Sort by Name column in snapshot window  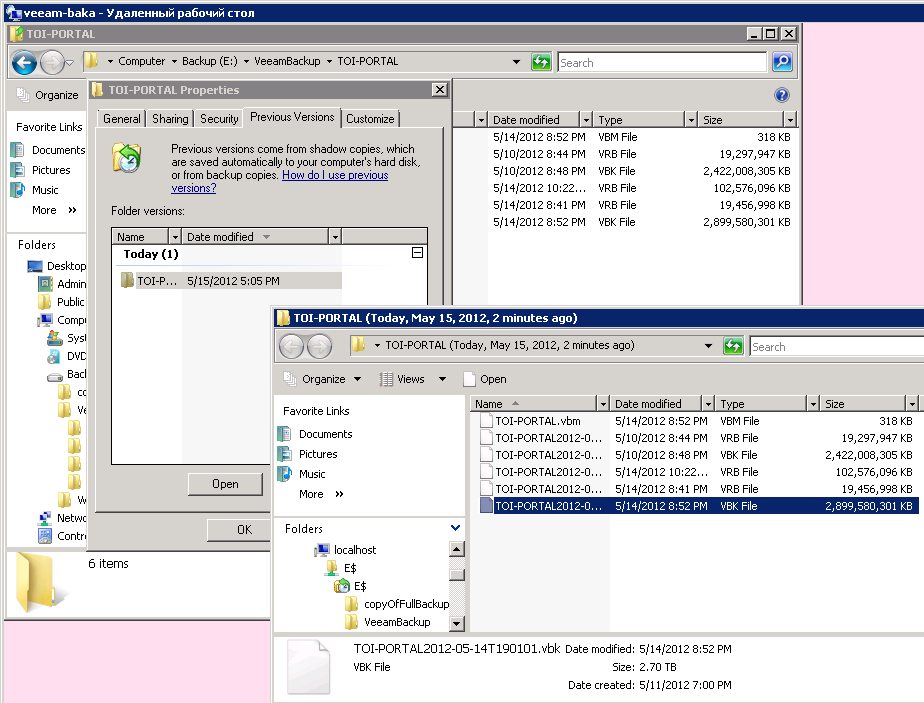pyautogui.click(x=533, y=404)
